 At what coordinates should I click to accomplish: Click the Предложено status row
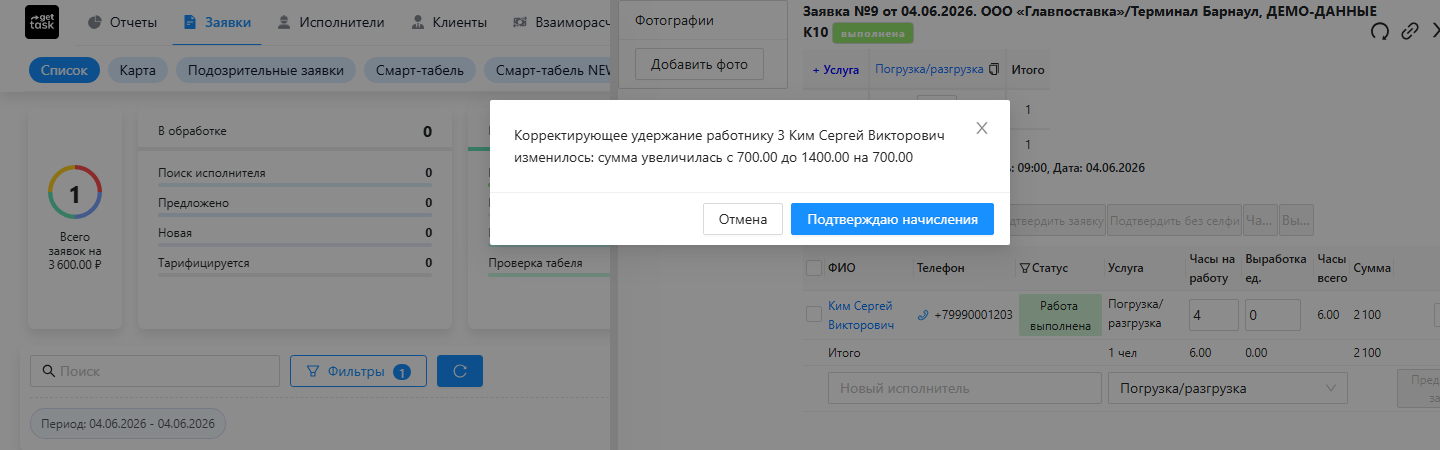295,203
